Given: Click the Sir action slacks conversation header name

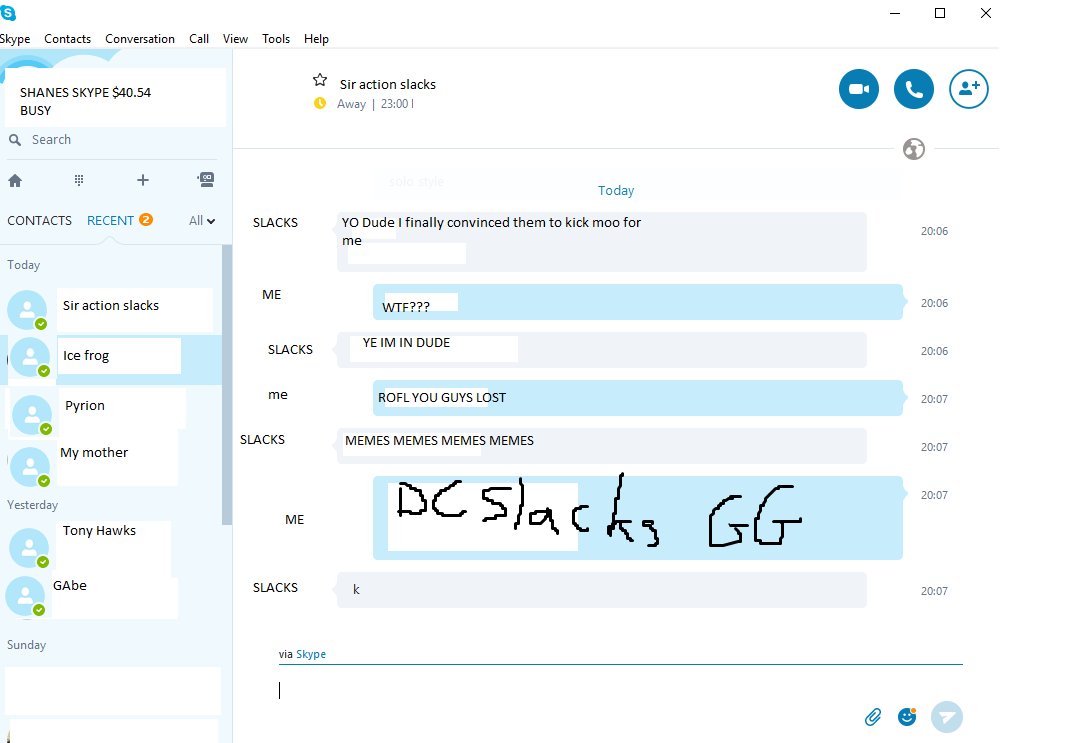Looking at the screenshot, I should point(388,84).
